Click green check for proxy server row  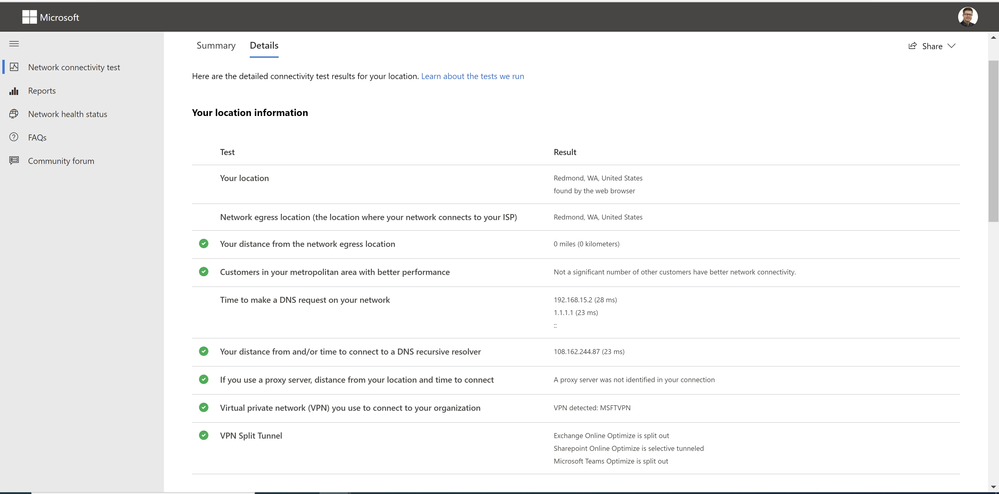[203, 379]
